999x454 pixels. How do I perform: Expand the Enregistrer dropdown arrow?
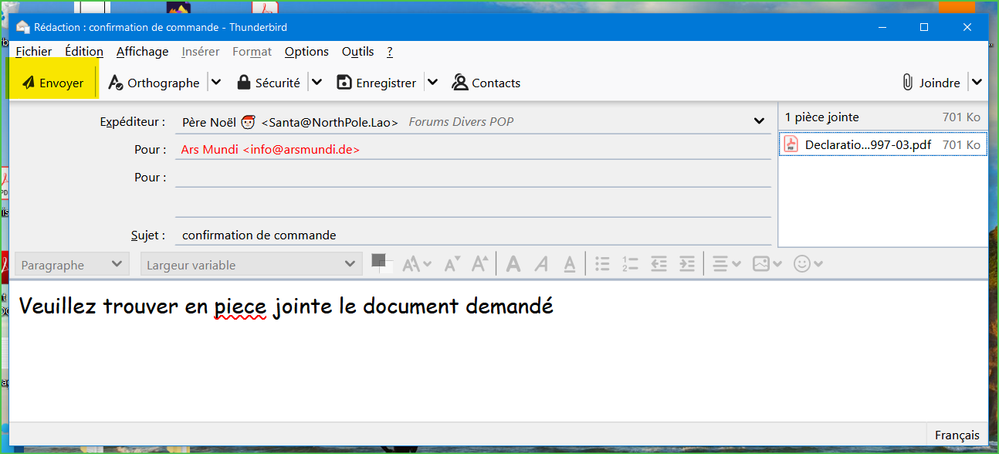(x=433, y=83)
